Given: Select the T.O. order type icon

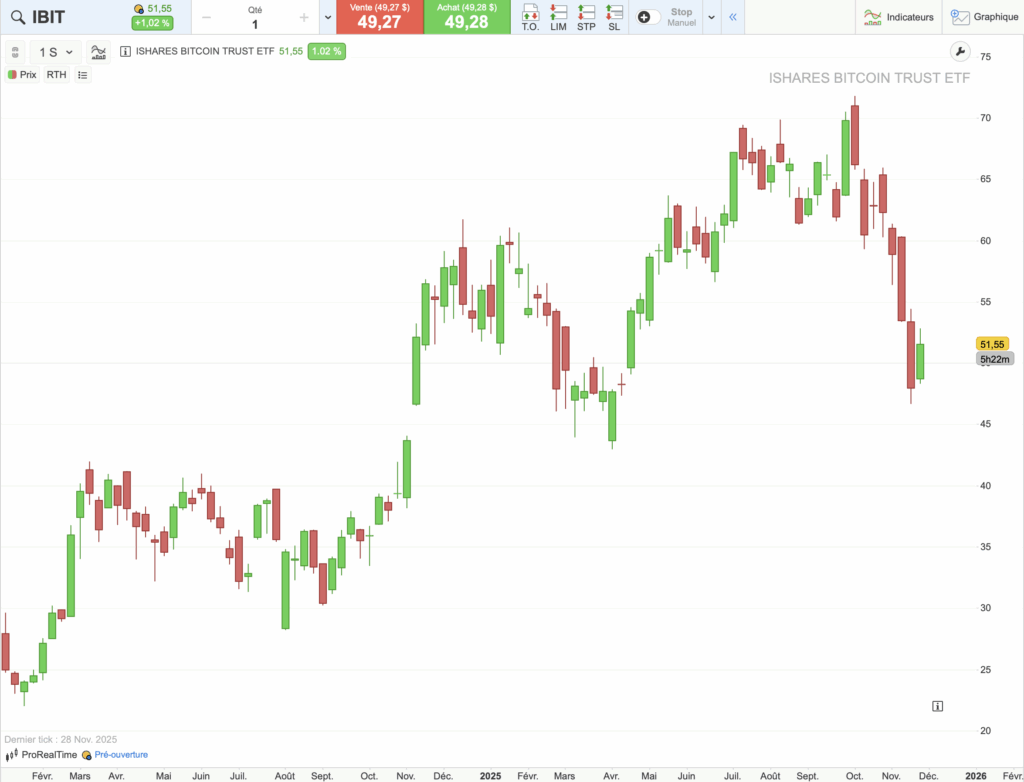Looking at the screenshot, I should [529, 17].
